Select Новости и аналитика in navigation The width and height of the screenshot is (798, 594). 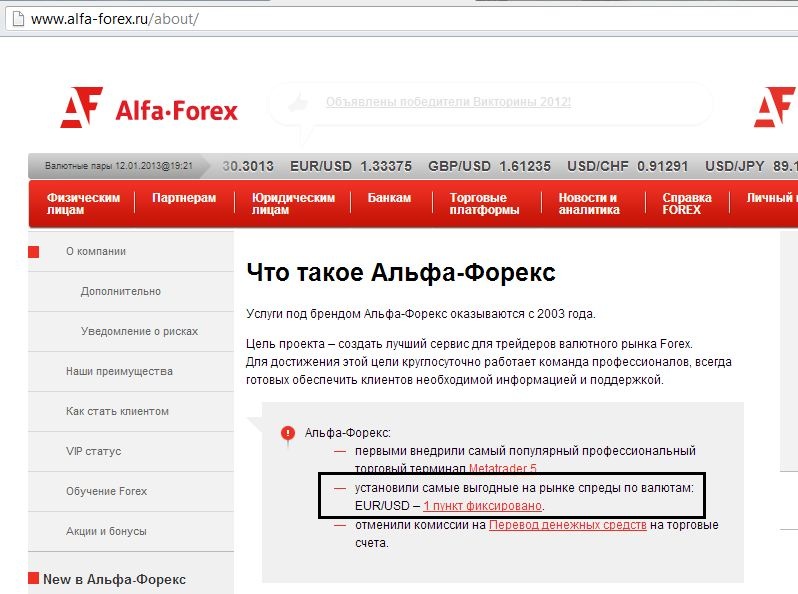588,204
